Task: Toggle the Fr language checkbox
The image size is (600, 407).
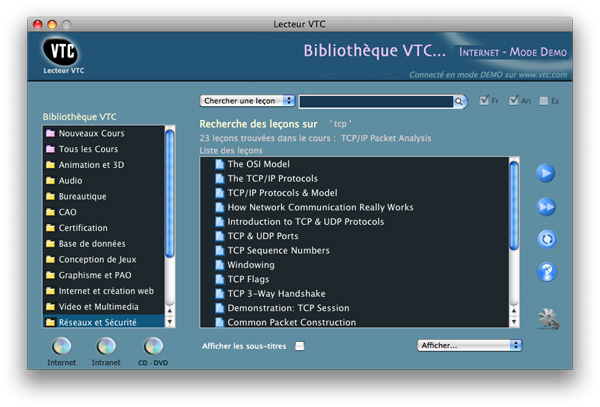Action: pyautogui.click(x=484, y=100)
